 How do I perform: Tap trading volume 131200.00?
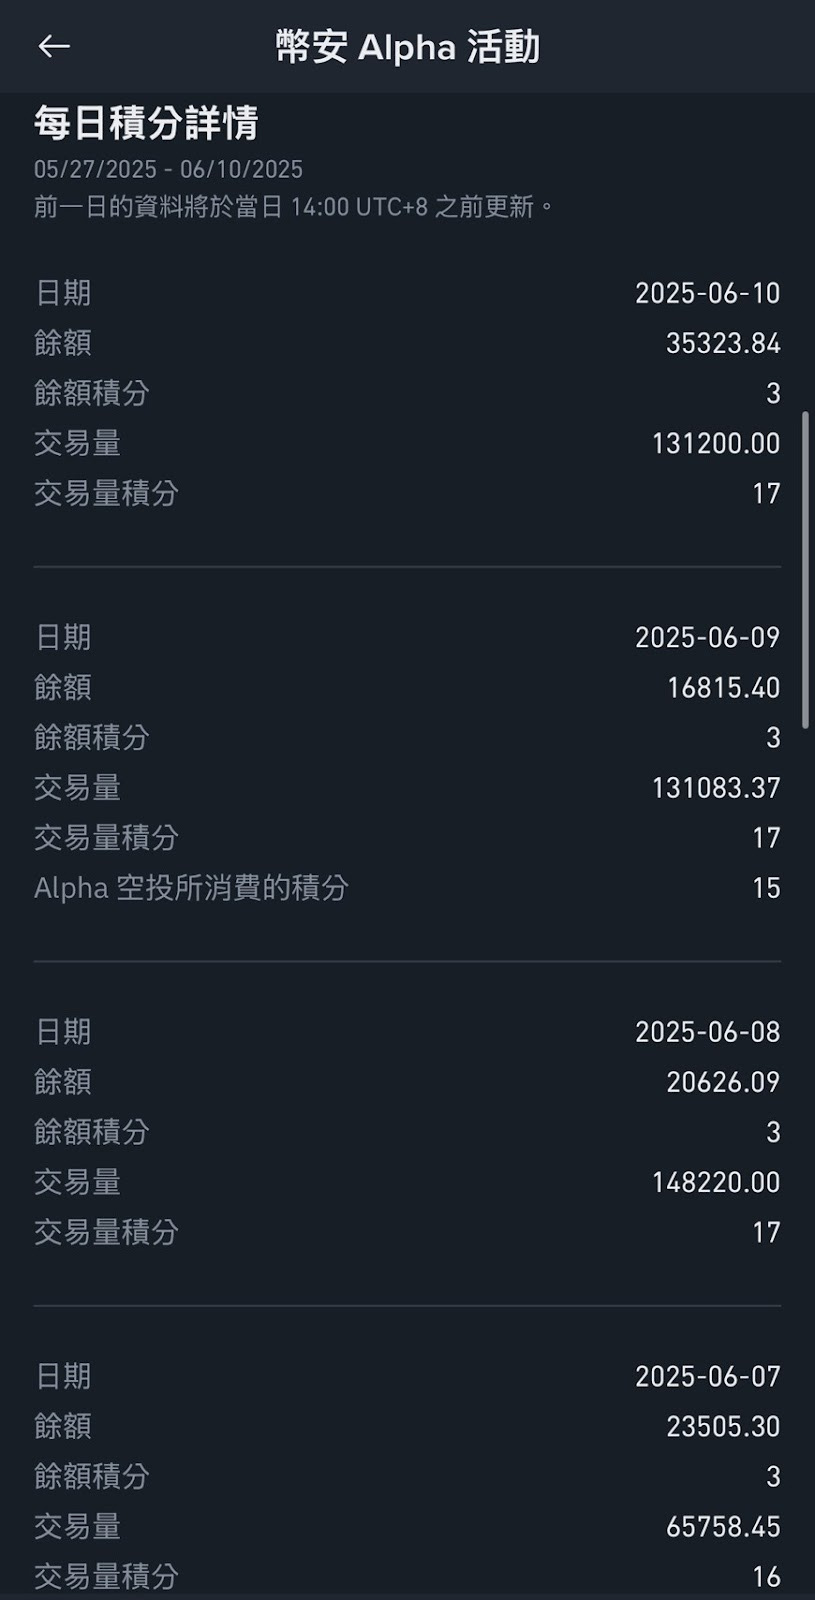click(715, 443)
